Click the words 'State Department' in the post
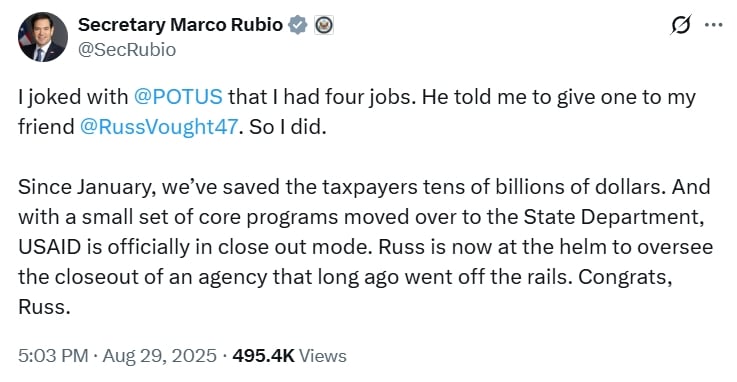Screen dimensions: 737x382 click(x=613, y=218)
